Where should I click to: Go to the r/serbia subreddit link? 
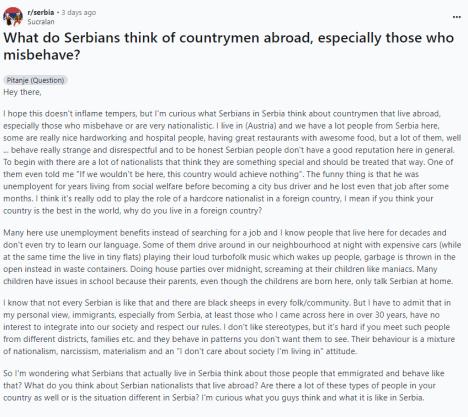point(41,12)
